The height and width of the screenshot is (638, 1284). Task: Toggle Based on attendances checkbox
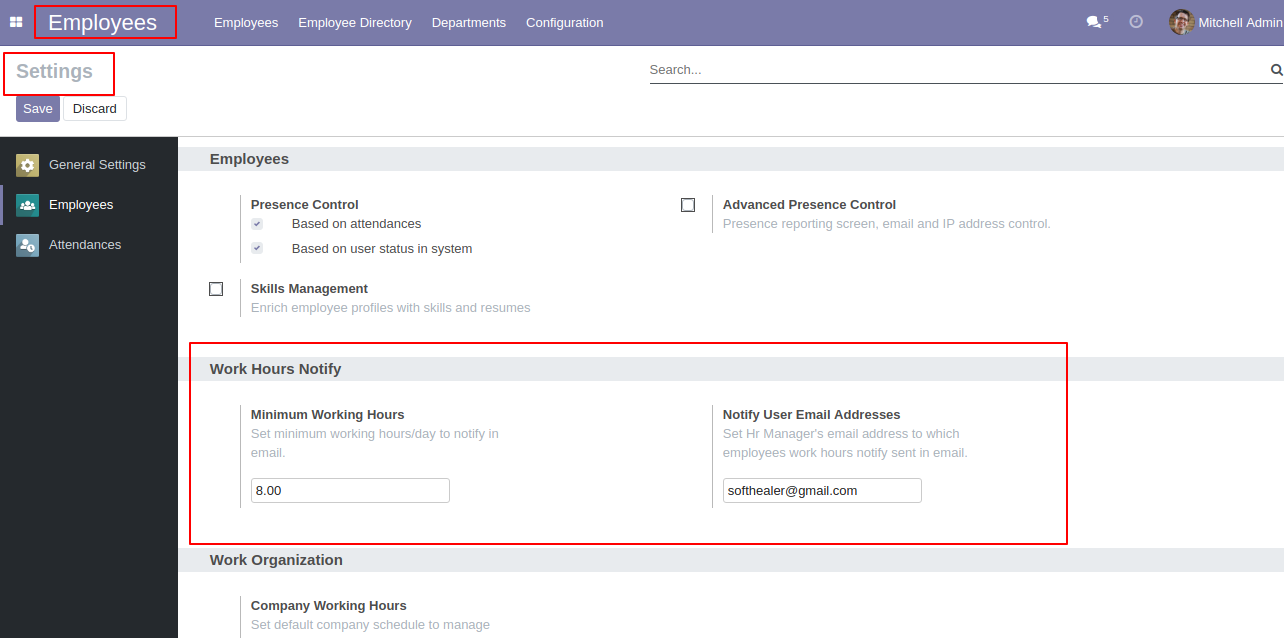[257, 224]
